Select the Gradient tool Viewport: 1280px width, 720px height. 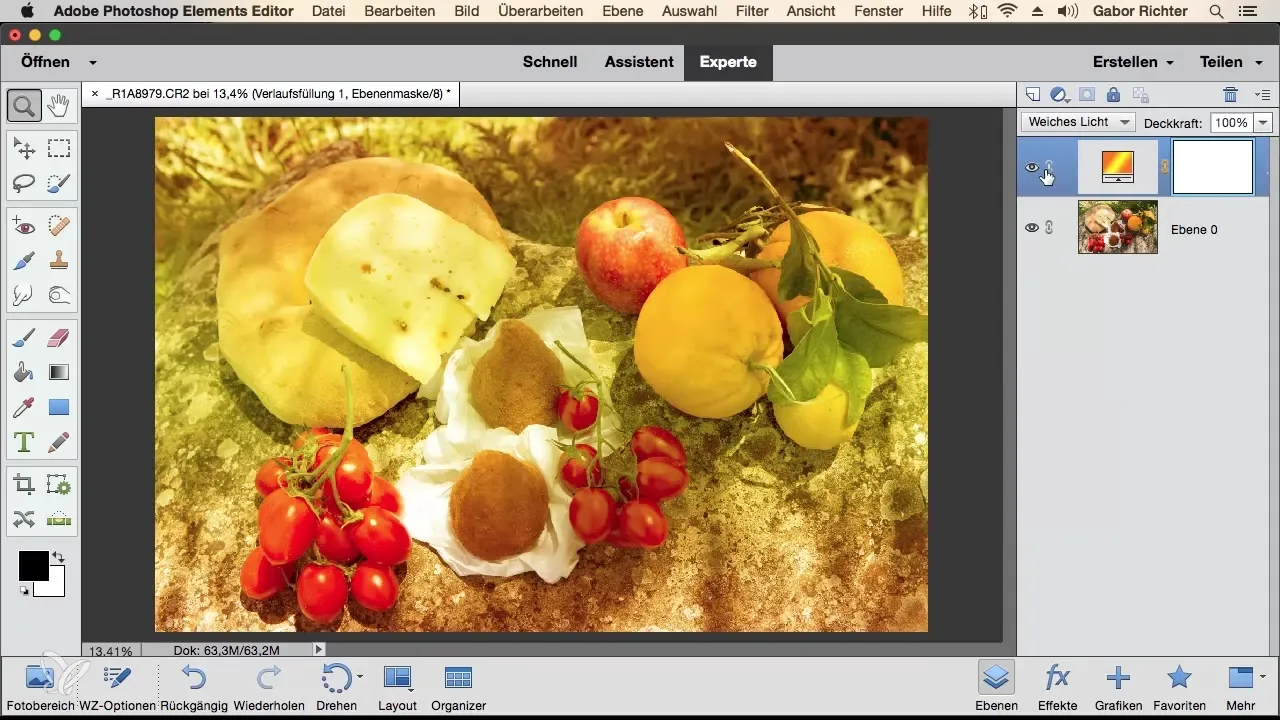point(58,373)
